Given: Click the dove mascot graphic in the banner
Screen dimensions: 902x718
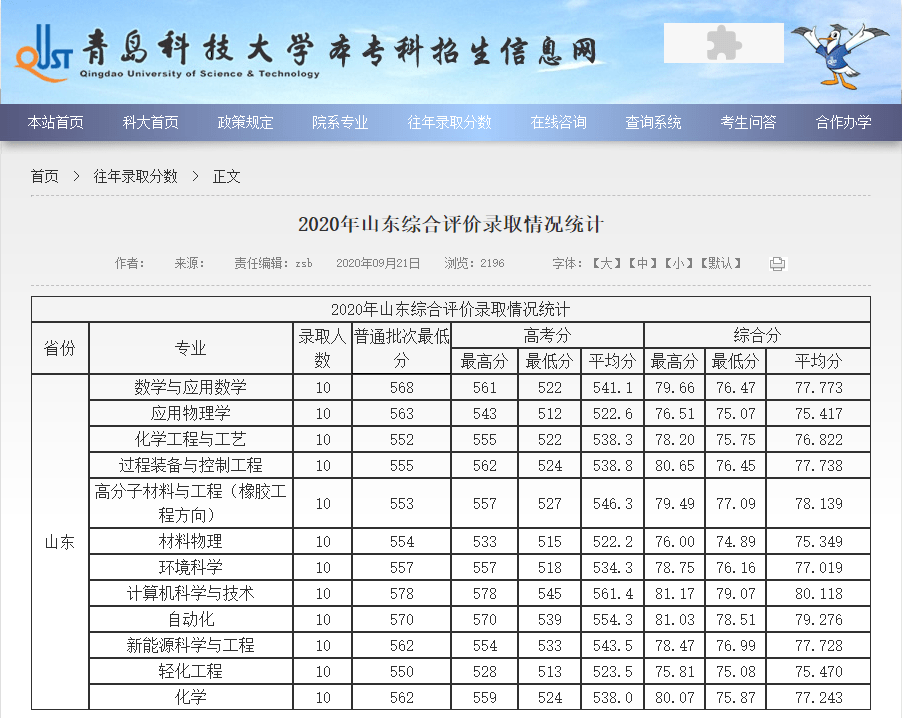Looking at the screenshot, I should [x=837, y=53].
